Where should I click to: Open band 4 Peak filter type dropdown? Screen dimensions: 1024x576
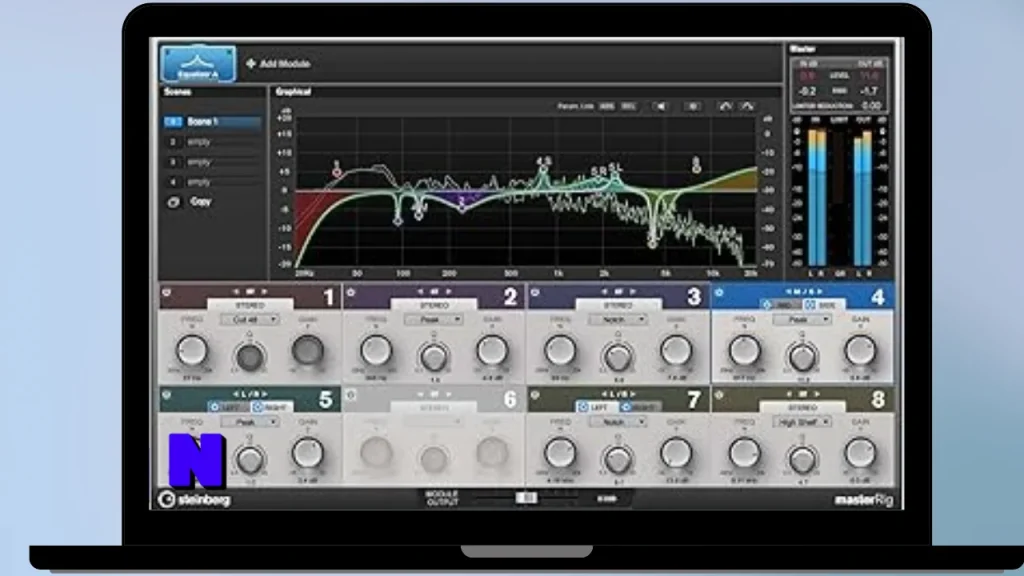coord(802,319)
